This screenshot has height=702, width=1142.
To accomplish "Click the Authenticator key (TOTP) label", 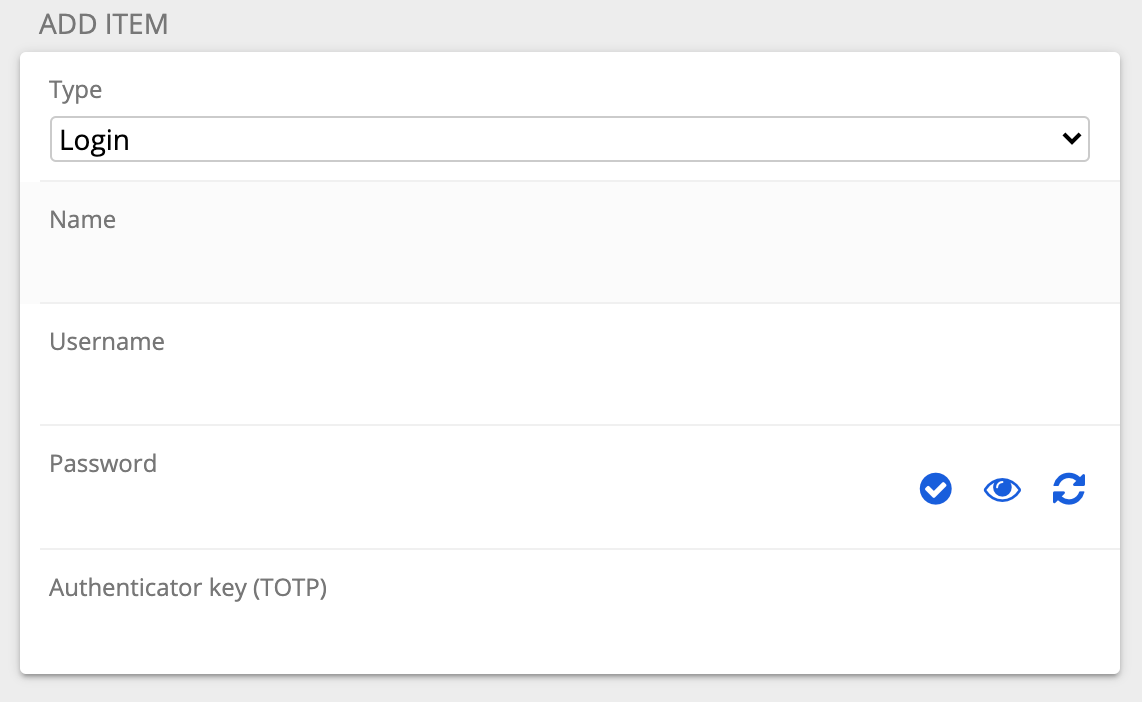I will (x=188, y=588).
